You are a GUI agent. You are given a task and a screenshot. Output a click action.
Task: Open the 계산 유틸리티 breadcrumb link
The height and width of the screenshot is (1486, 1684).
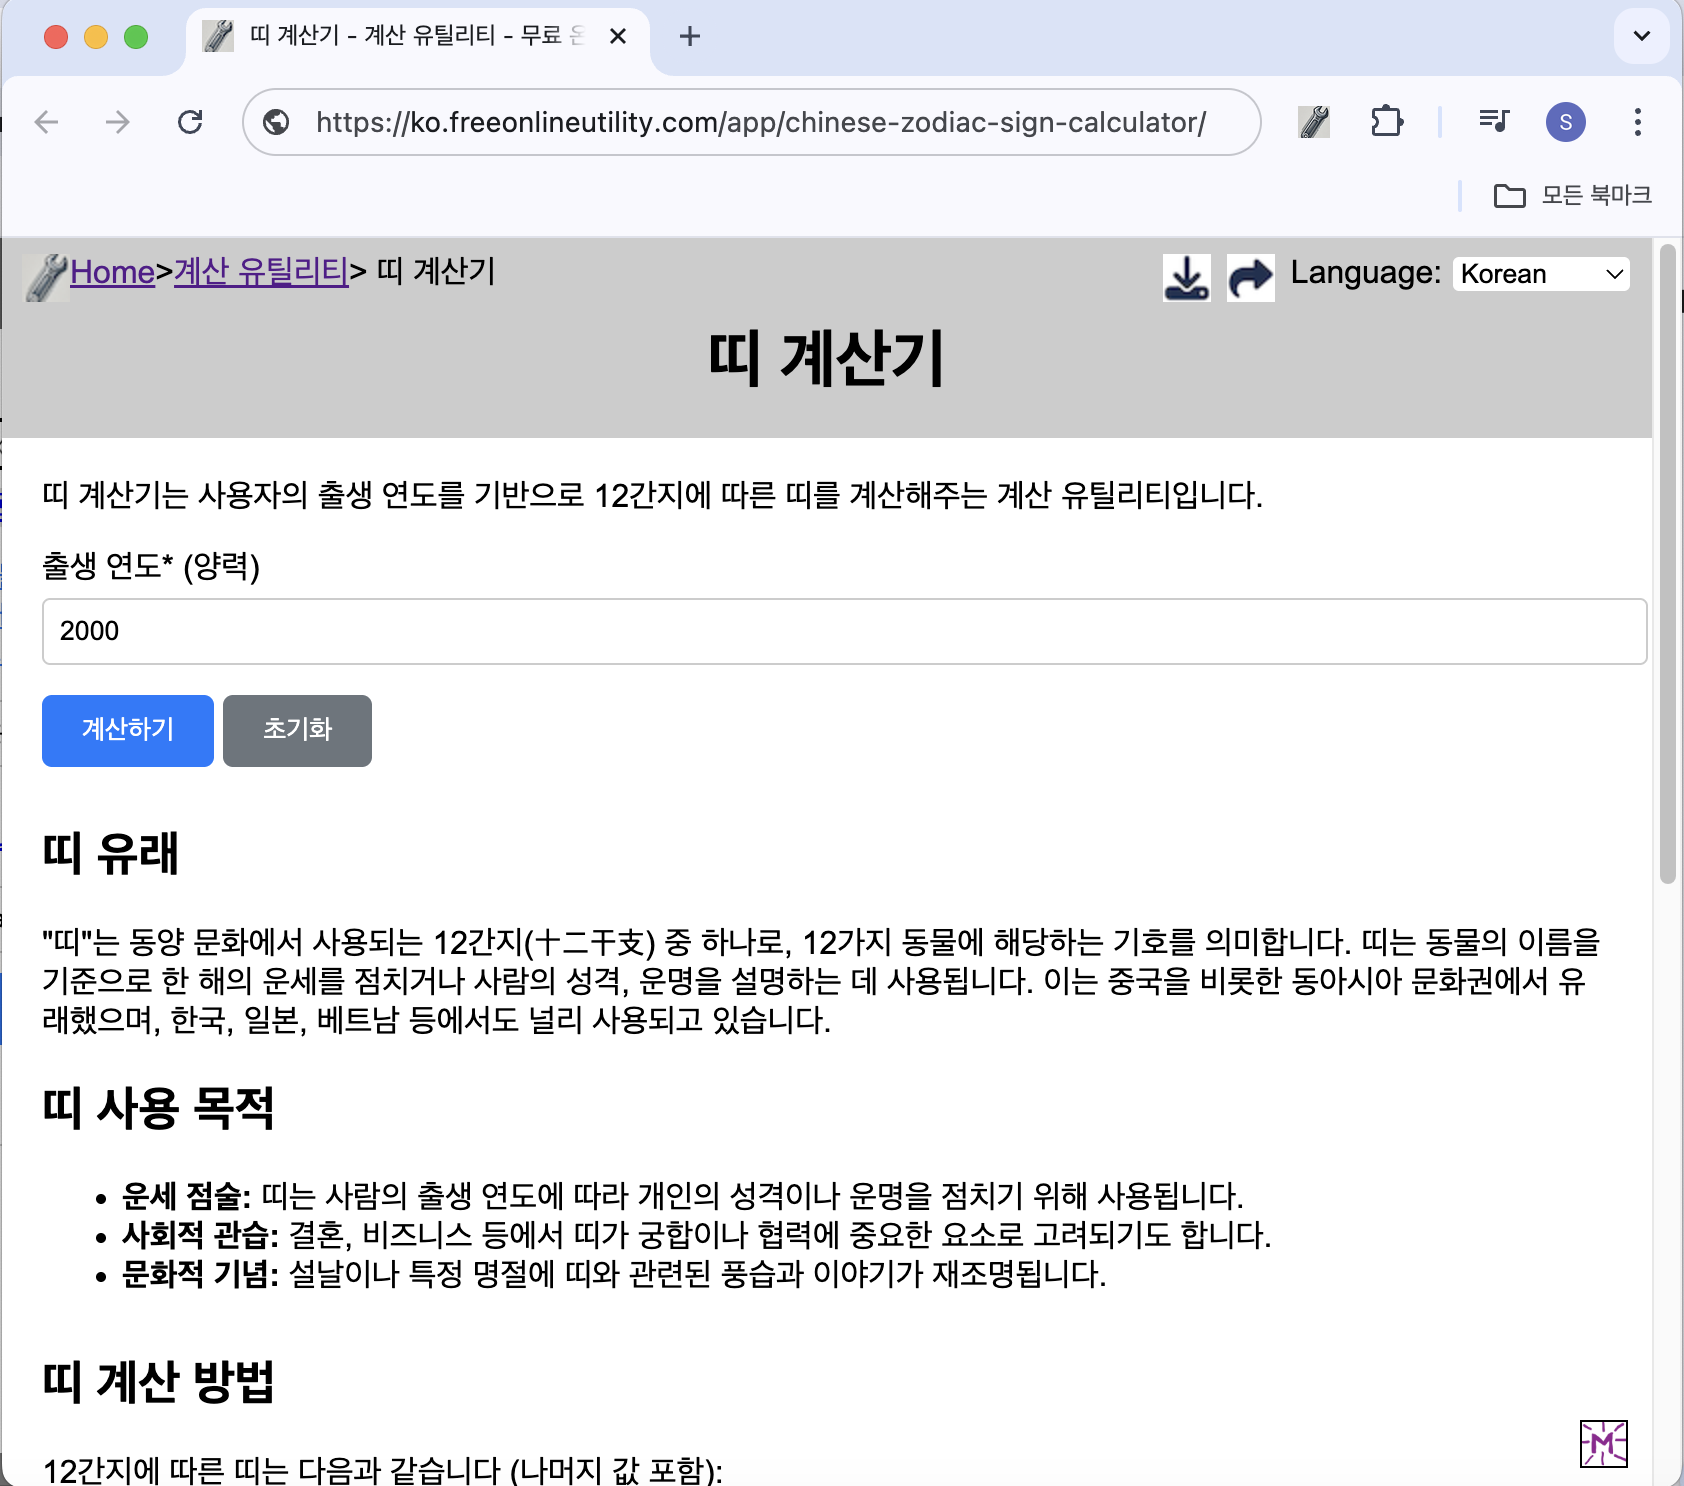261,272
